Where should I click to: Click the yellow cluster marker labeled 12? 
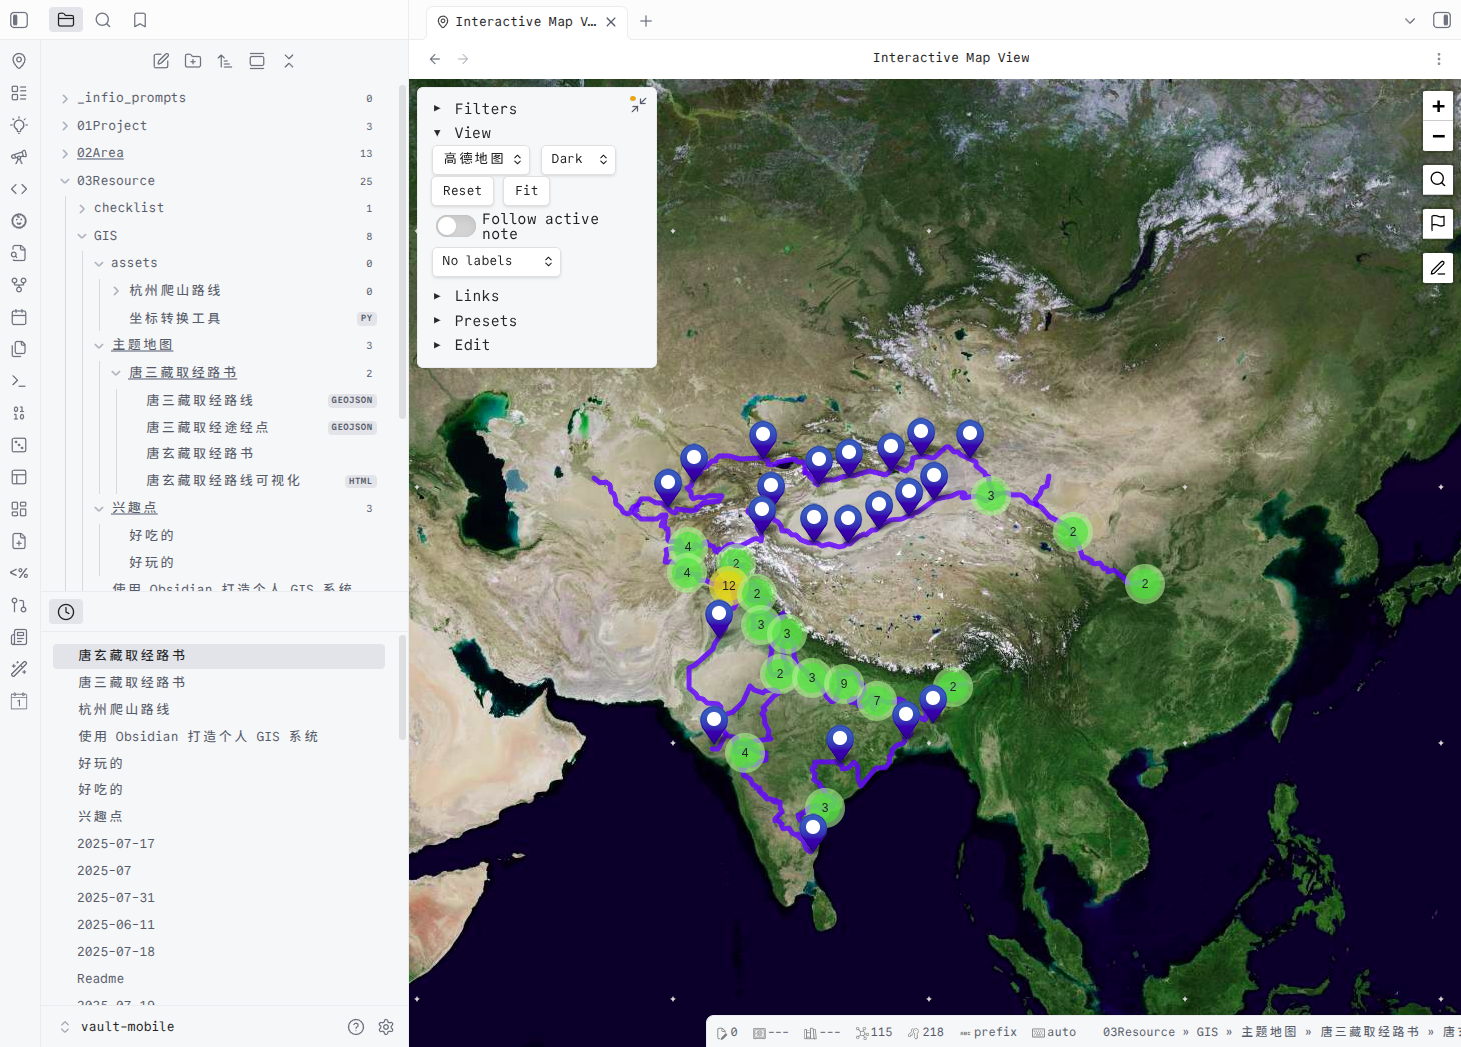[728, 586]
